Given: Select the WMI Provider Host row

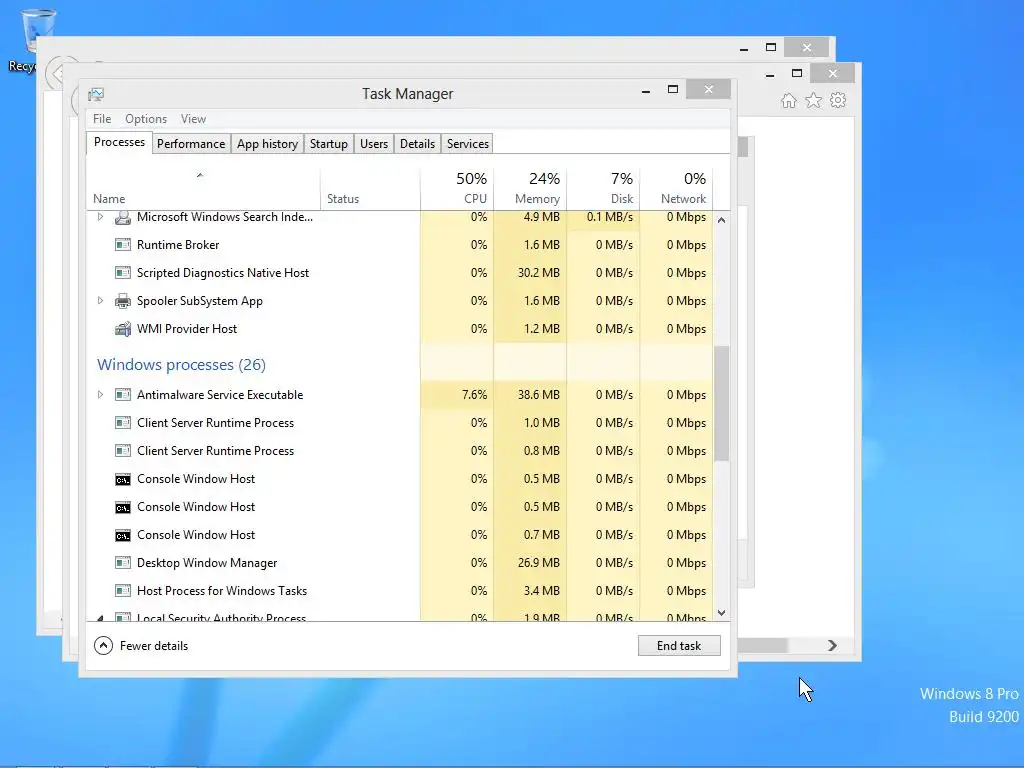Looking at the screenshot, I should click(400, 329).
